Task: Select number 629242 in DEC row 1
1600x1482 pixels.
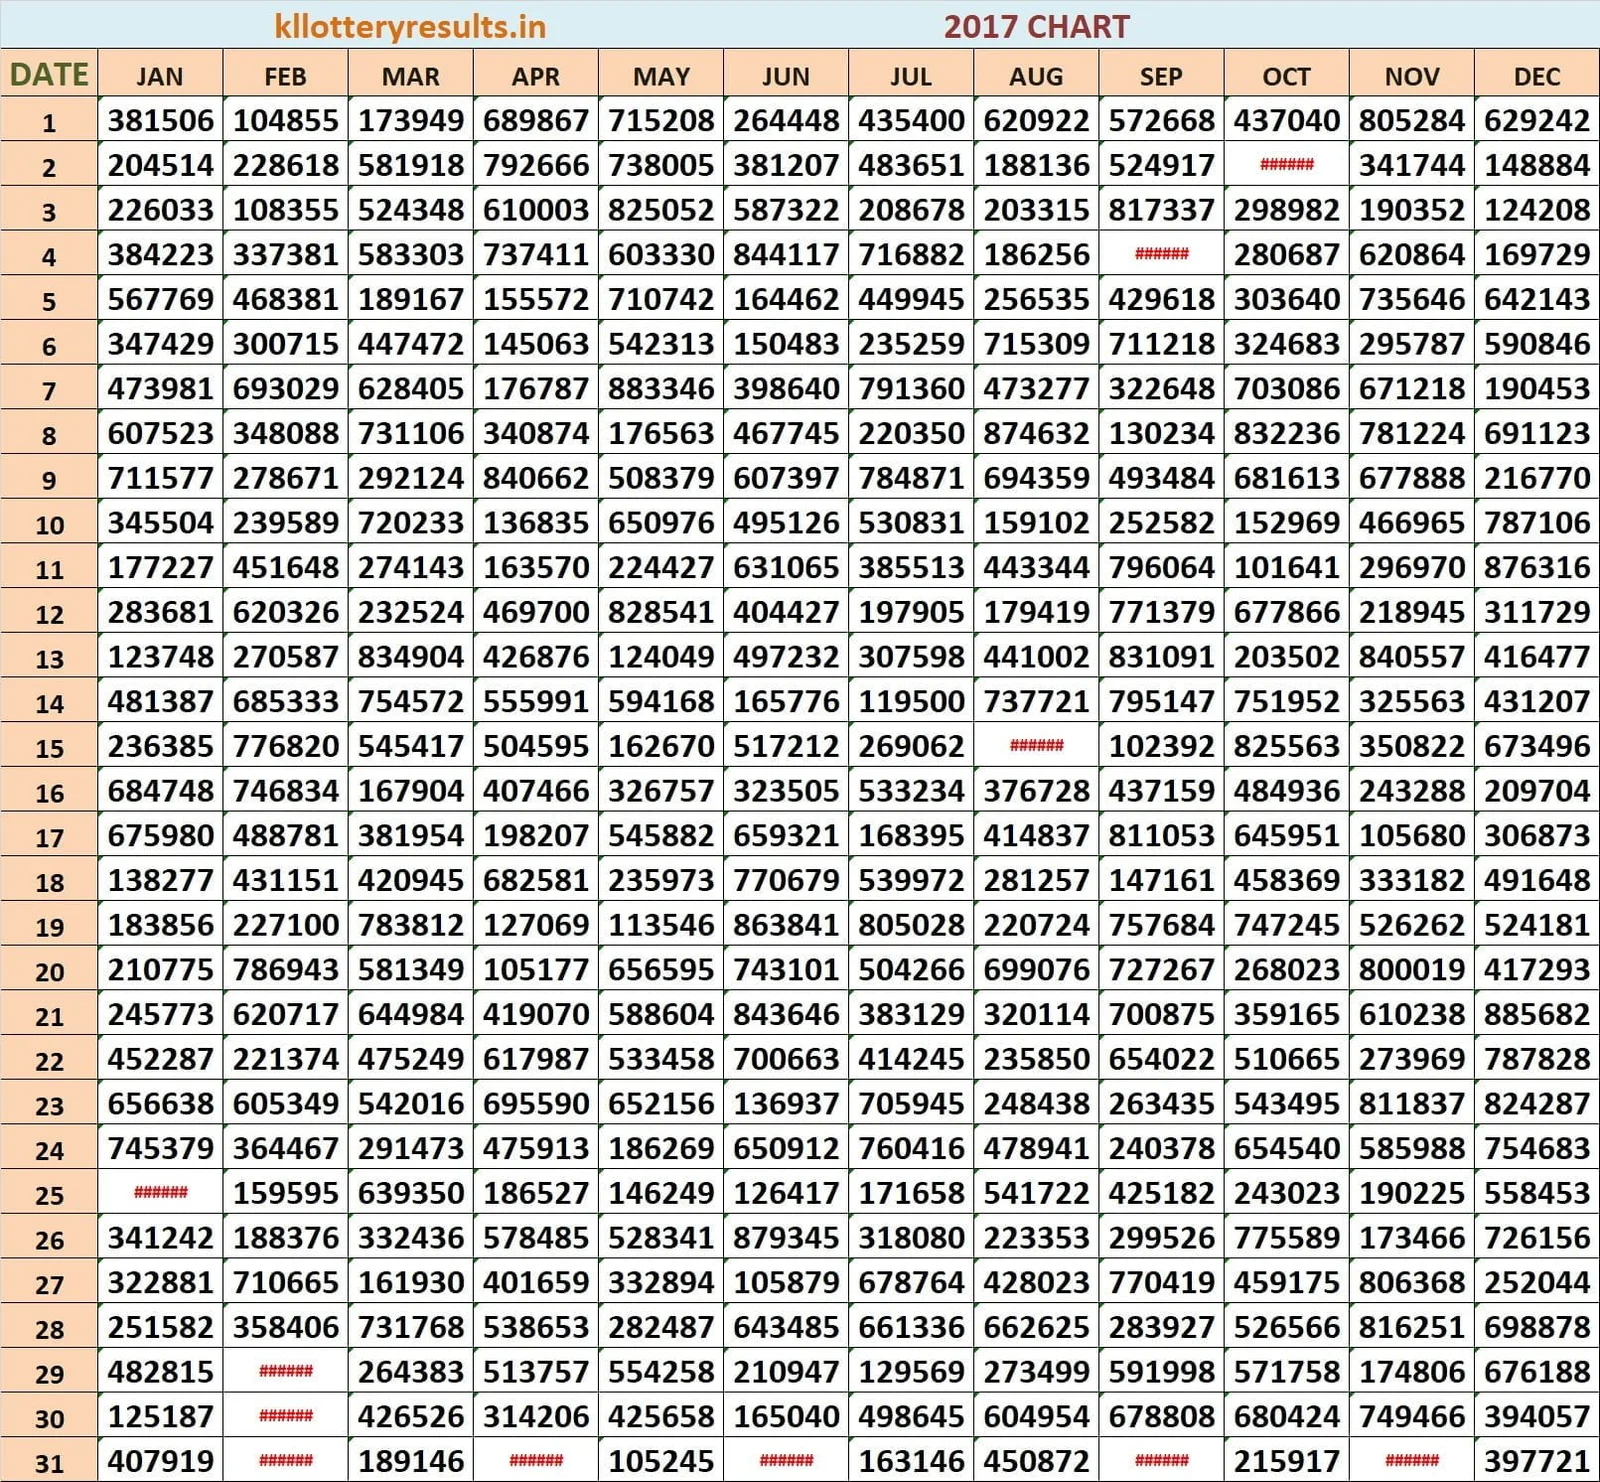Action: (x=1537, y=121)
